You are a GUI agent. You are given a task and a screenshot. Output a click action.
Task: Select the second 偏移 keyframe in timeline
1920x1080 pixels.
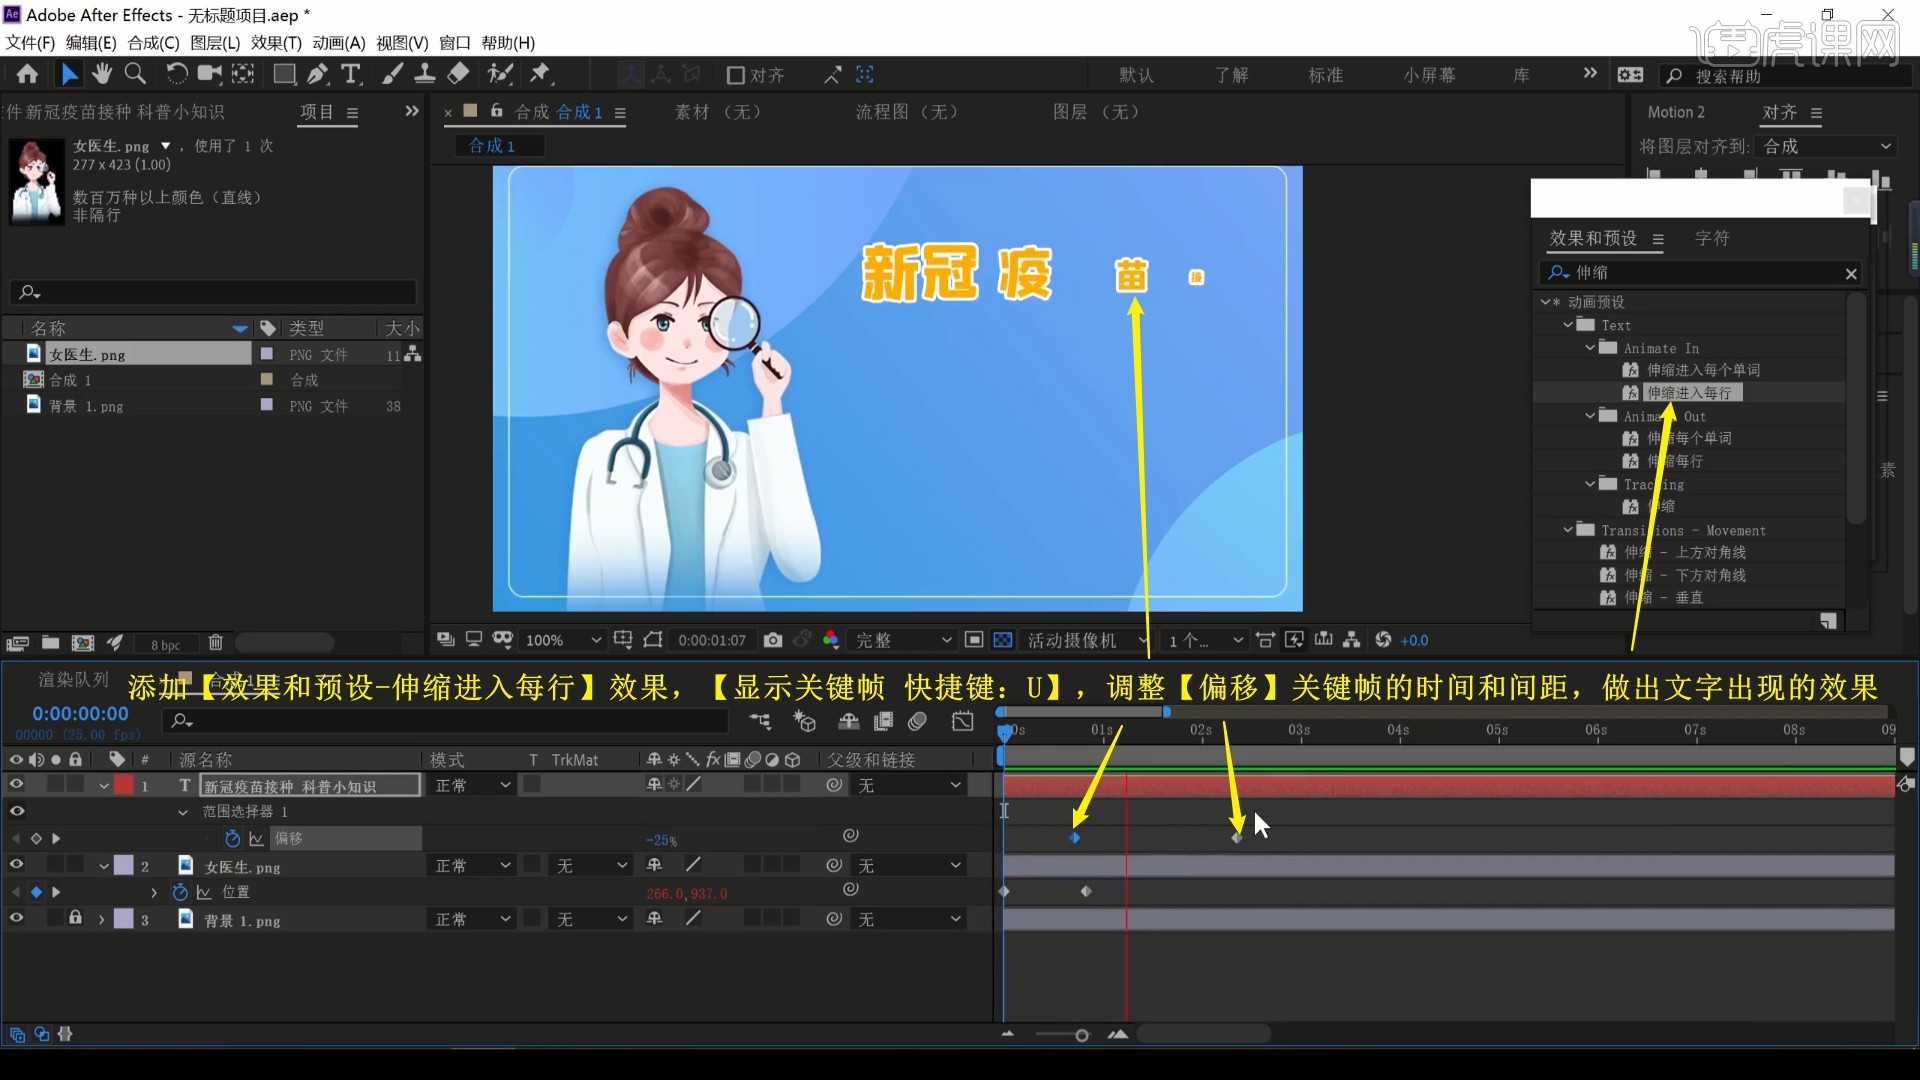pos(1237,838)
